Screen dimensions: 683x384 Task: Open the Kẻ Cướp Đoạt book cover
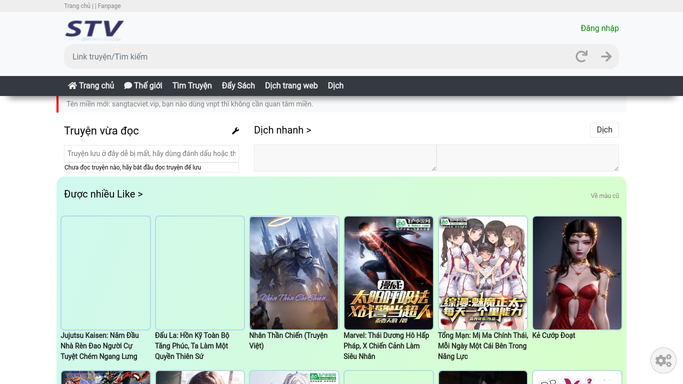tap(577, 273)
